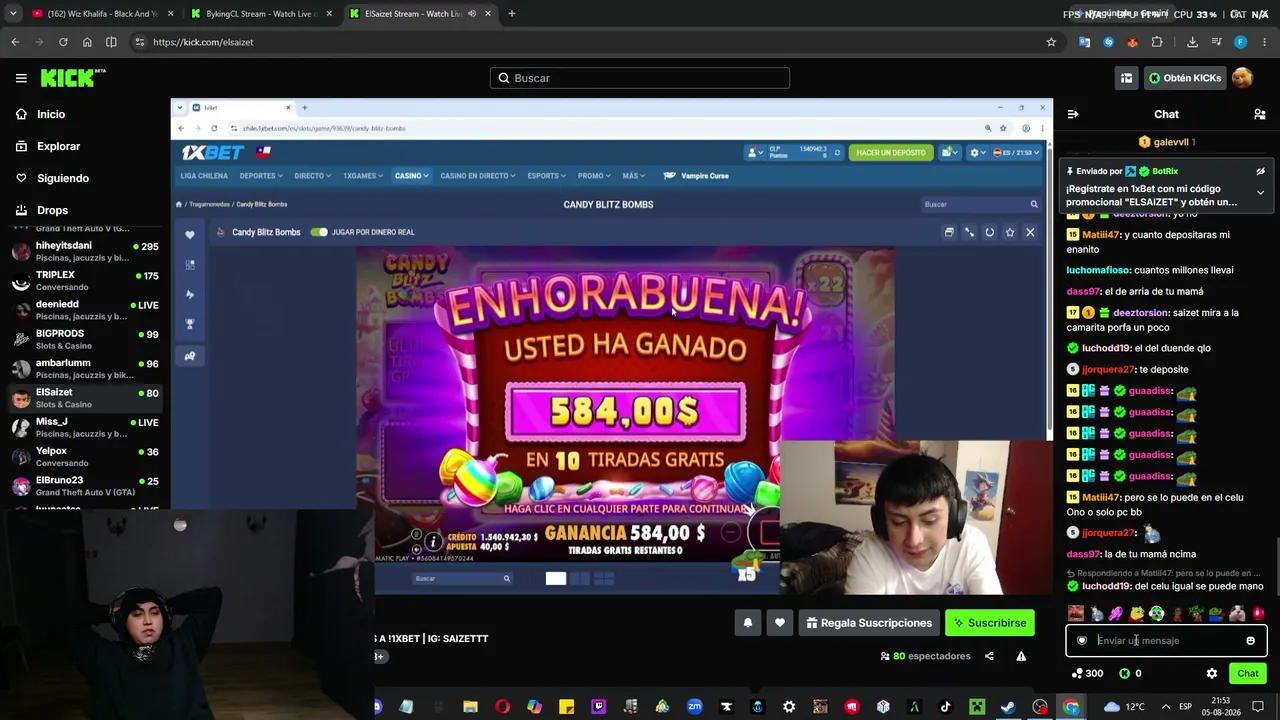Open the Chrome extensions puzzle icon
The height and width of the screenshot is (720, 1280).
click(x=1157, y=42)
